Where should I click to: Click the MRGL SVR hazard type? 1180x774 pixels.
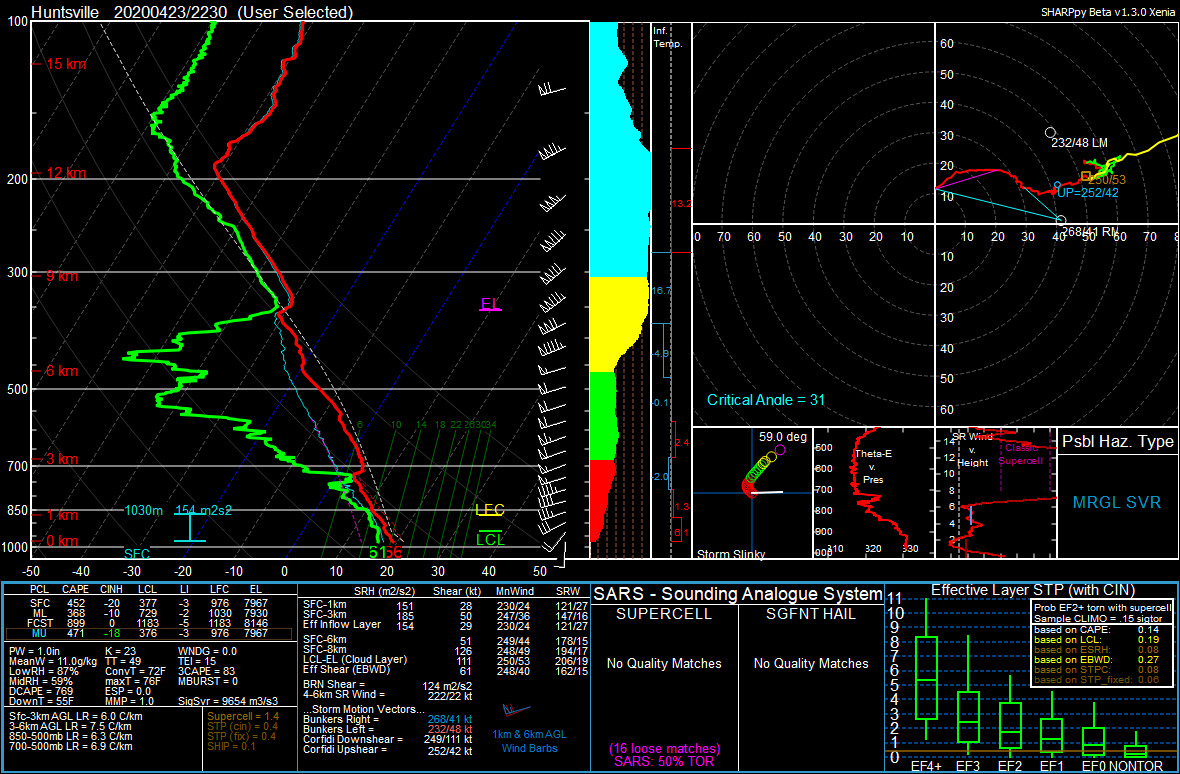click(1118, 502)
